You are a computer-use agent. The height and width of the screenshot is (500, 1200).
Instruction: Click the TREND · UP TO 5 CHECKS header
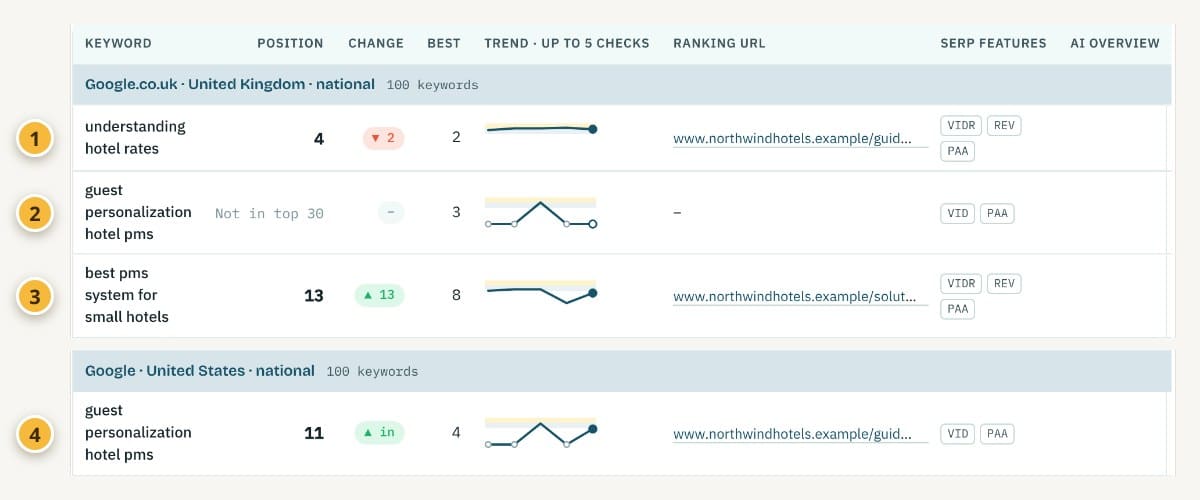click(567, 43)
